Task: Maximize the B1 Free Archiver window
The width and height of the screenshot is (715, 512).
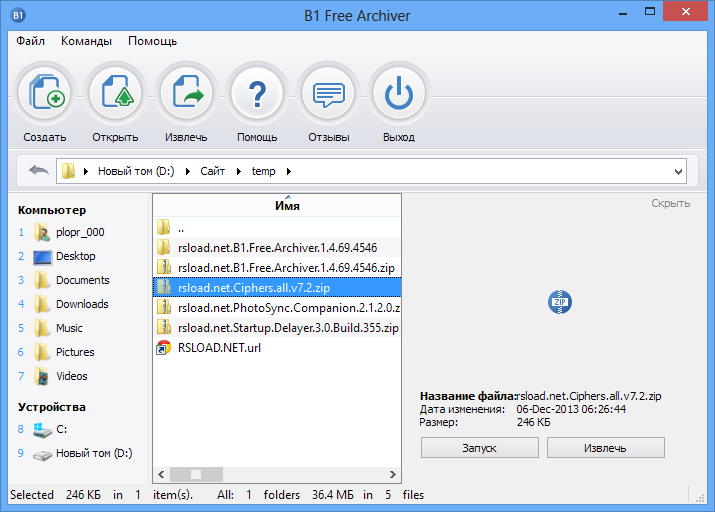Action: (650, 12)
